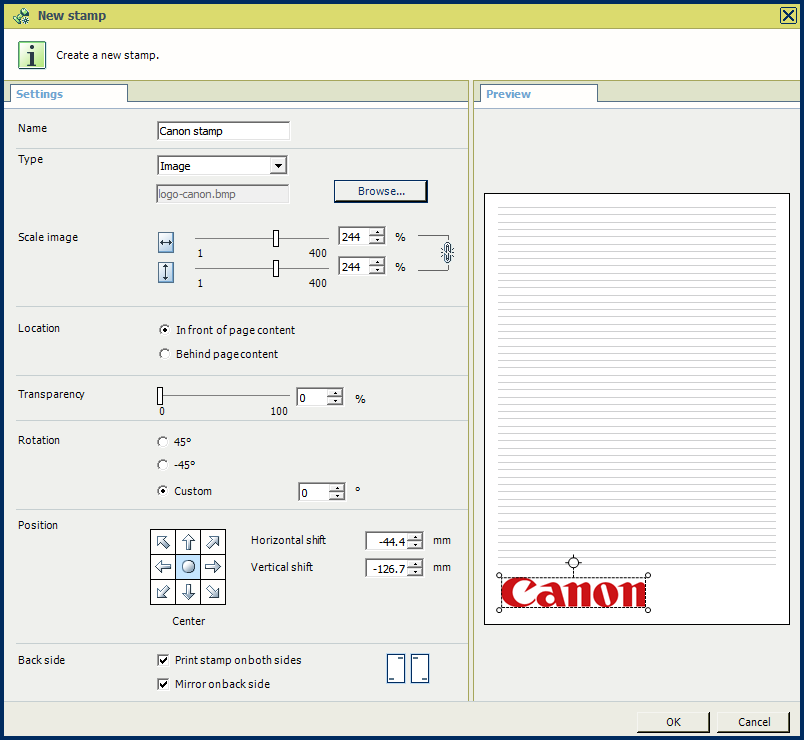
Task: Click the horizontal scale icon
Action: 166,243
